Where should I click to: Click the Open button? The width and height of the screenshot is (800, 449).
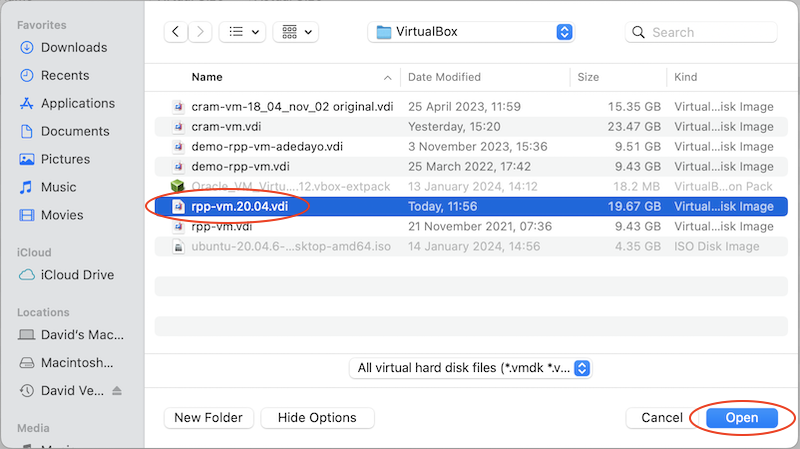(742, 418)
